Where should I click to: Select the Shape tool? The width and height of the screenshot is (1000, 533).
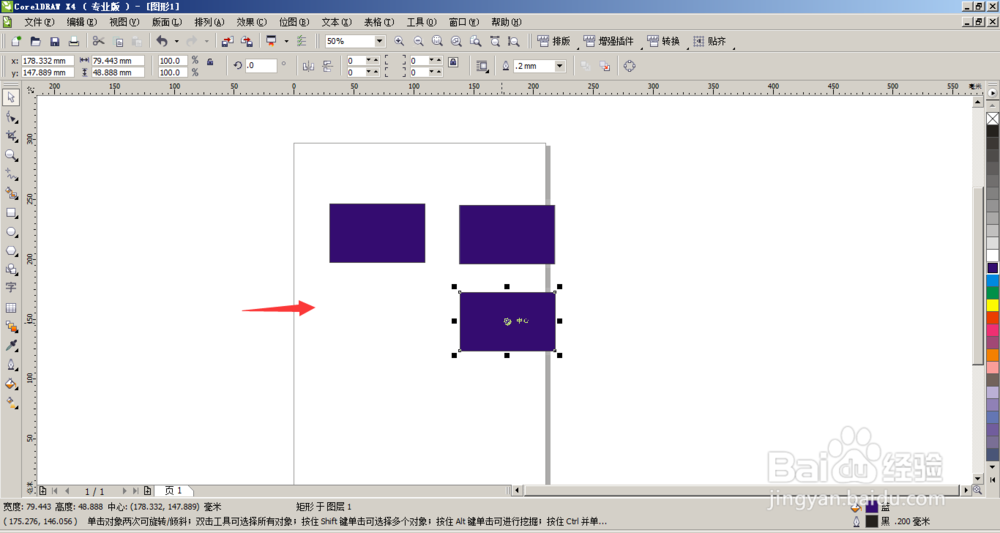coord(11,117)
